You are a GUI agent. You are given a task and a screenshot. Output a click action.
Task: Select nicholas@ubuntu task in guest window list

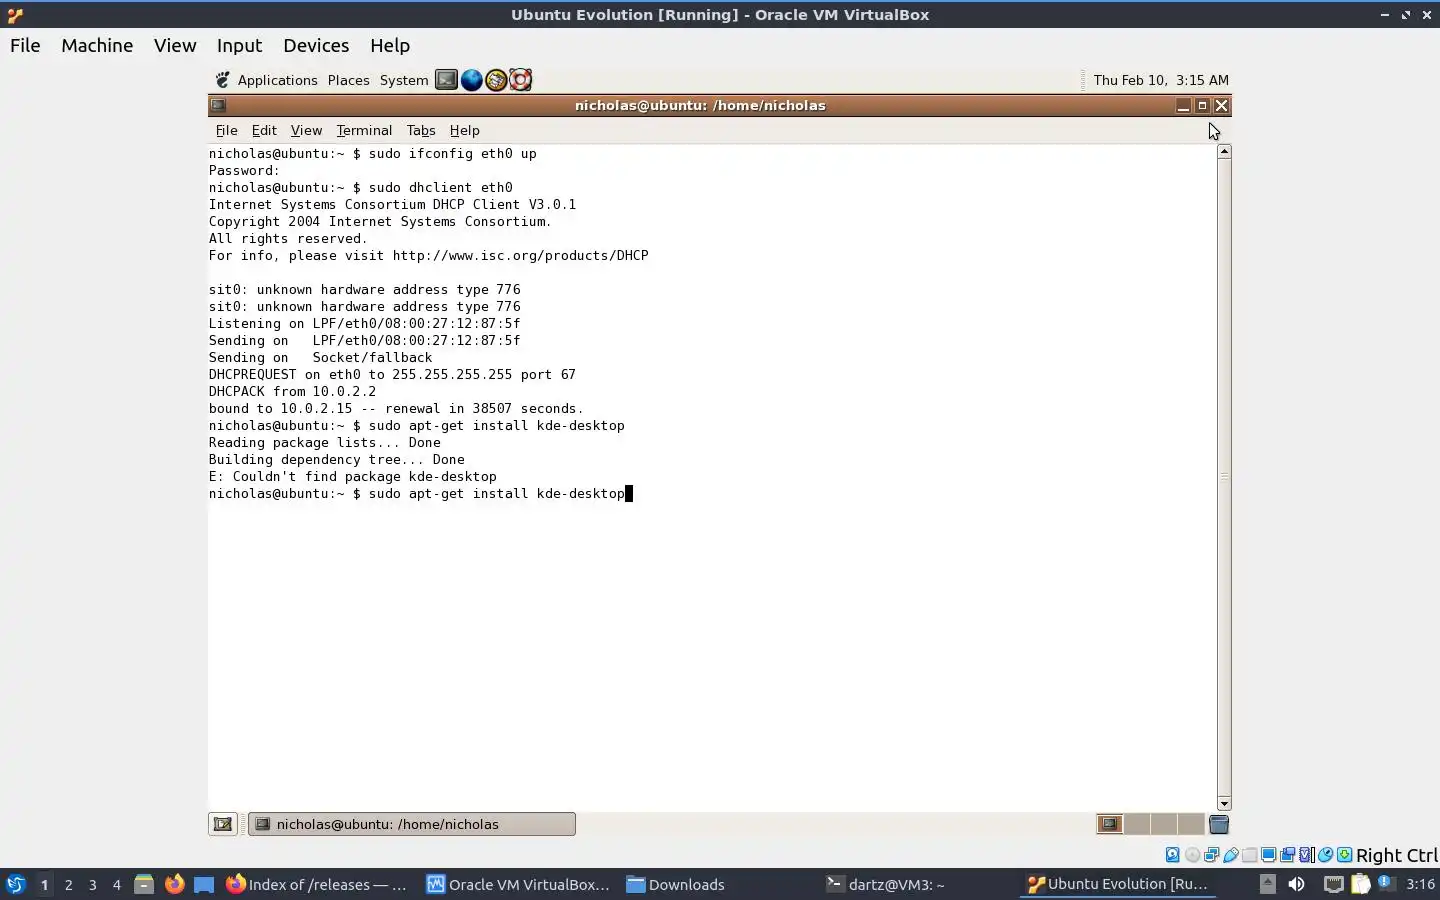[x=412, y=824]
